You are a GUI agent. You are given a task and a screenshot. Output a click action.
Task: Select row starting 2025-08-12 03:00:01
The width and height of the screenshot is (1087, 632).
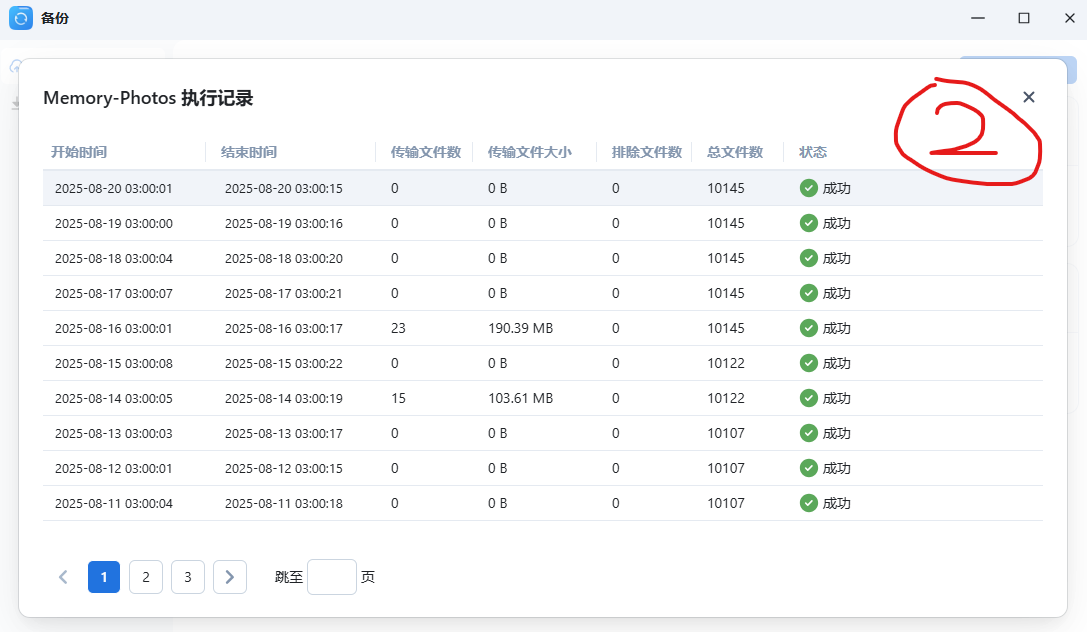point(543,468)
